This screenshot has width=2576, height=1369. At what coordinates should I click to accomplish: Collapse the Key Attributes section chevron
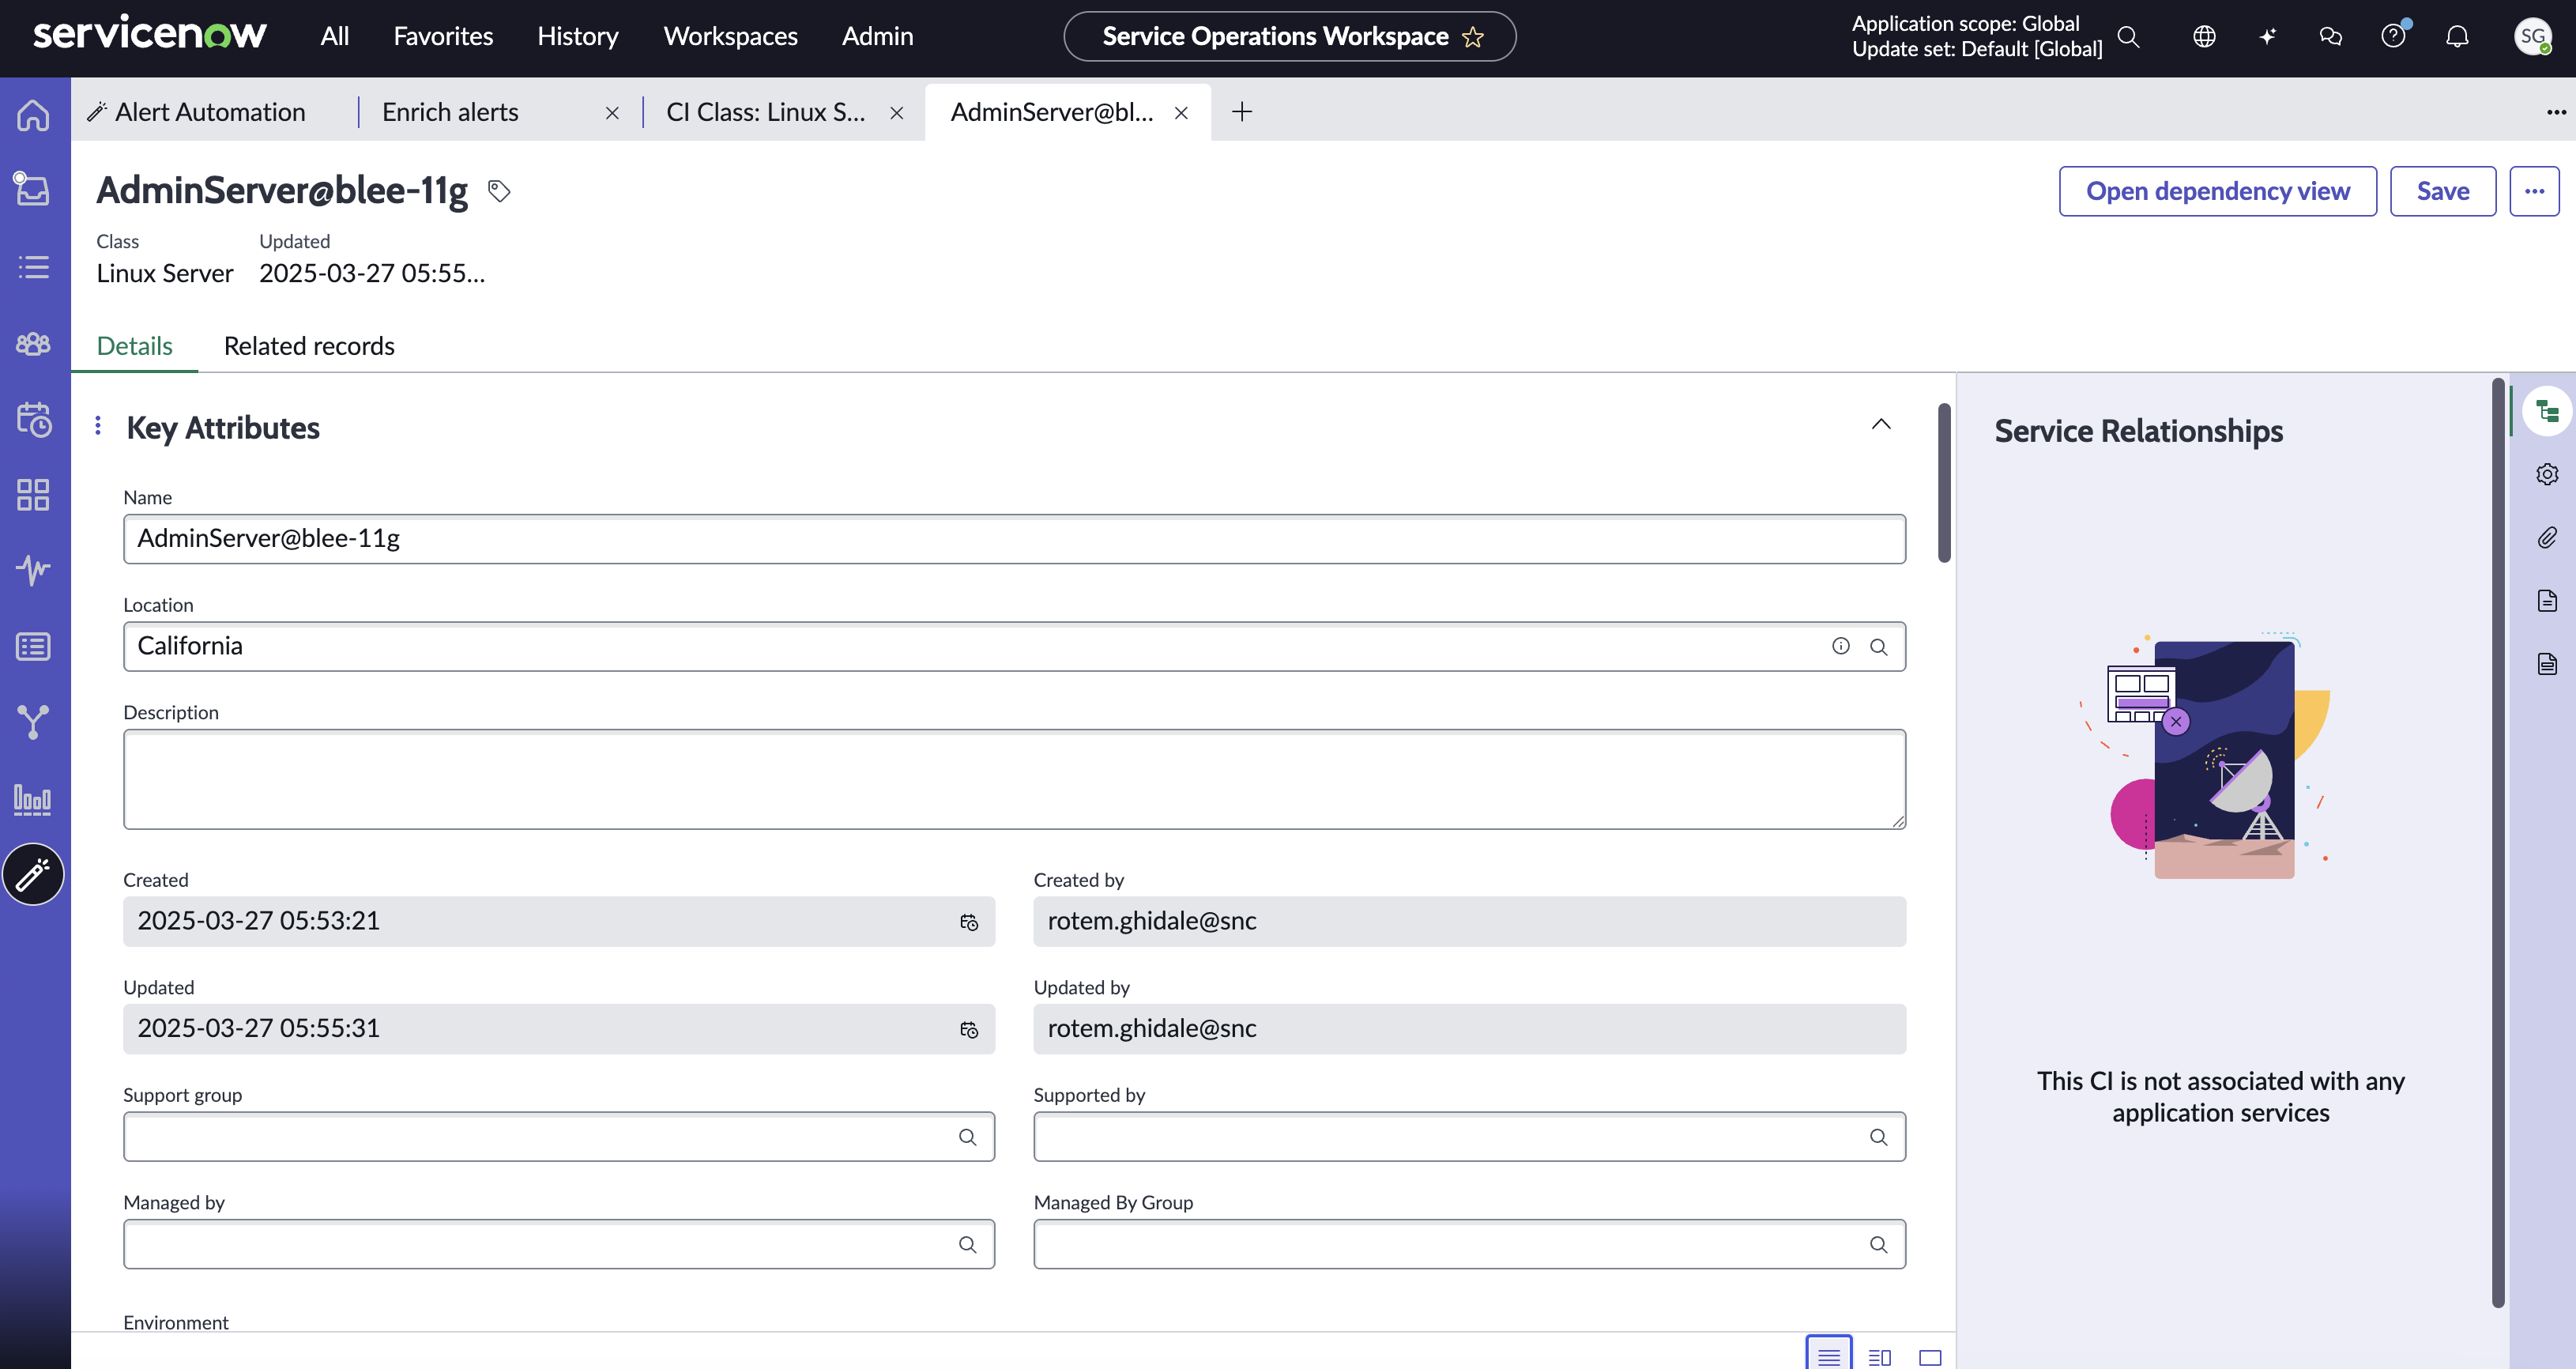coord(1881,425)
